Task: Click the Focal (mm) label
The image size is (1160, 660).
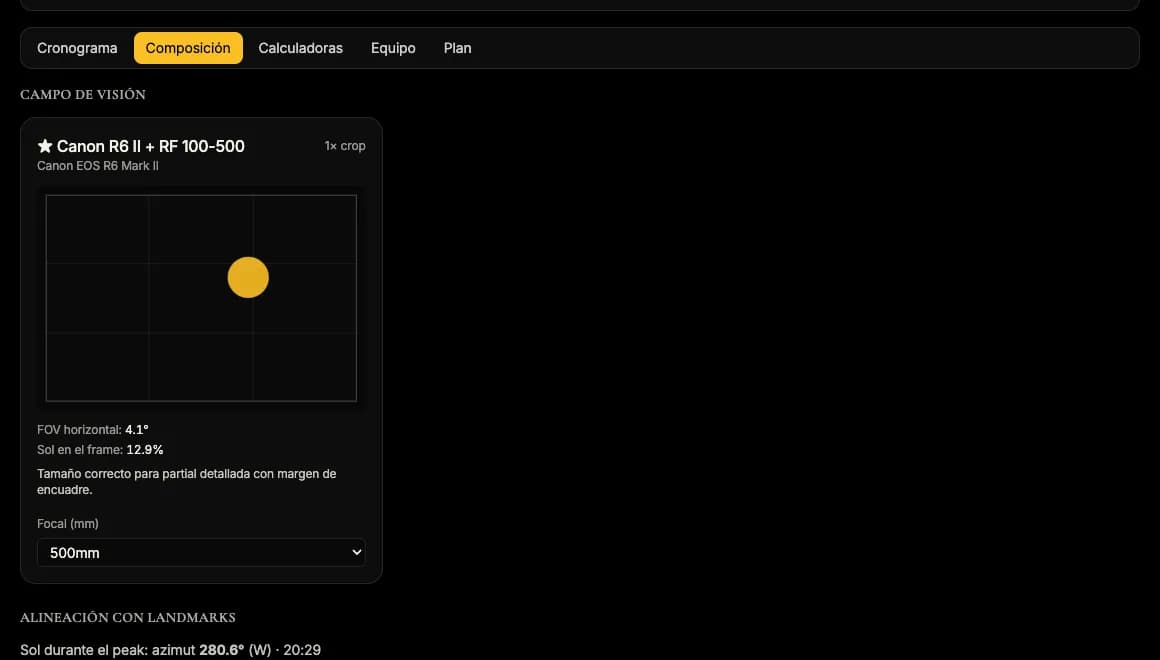Action: [68, 524]
